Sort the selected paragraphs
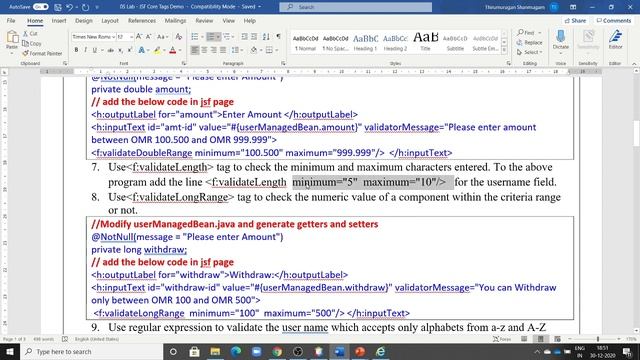The height and width of the screenshot is (360, 640). (x=266, y=37)
